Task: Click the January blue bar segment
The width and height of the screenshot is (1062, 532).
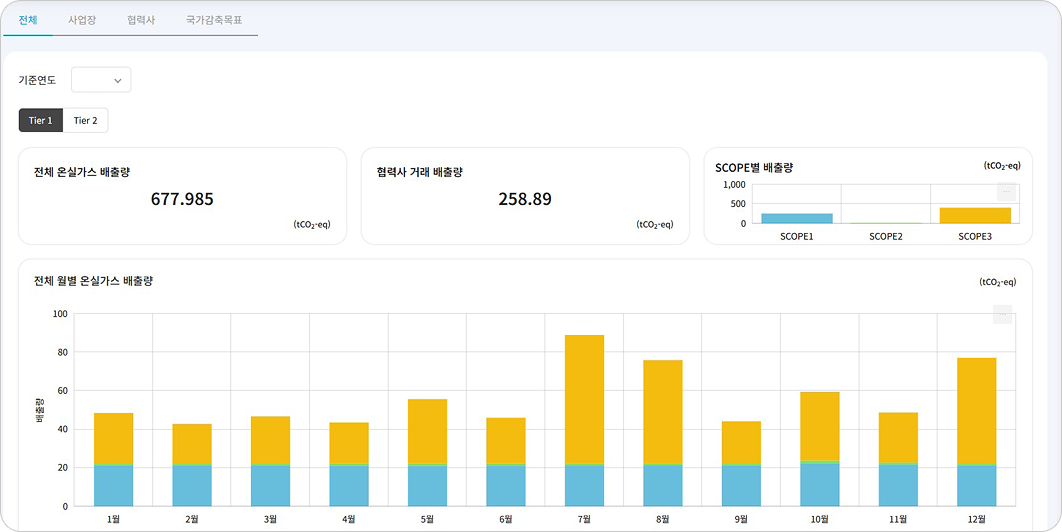Action: click(x=113, y=485)
